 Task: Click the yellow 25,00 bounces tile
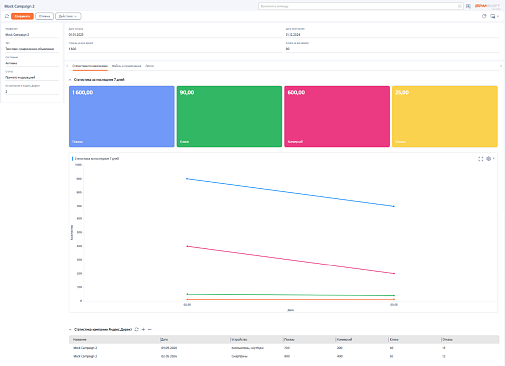[x=445, y=116]
